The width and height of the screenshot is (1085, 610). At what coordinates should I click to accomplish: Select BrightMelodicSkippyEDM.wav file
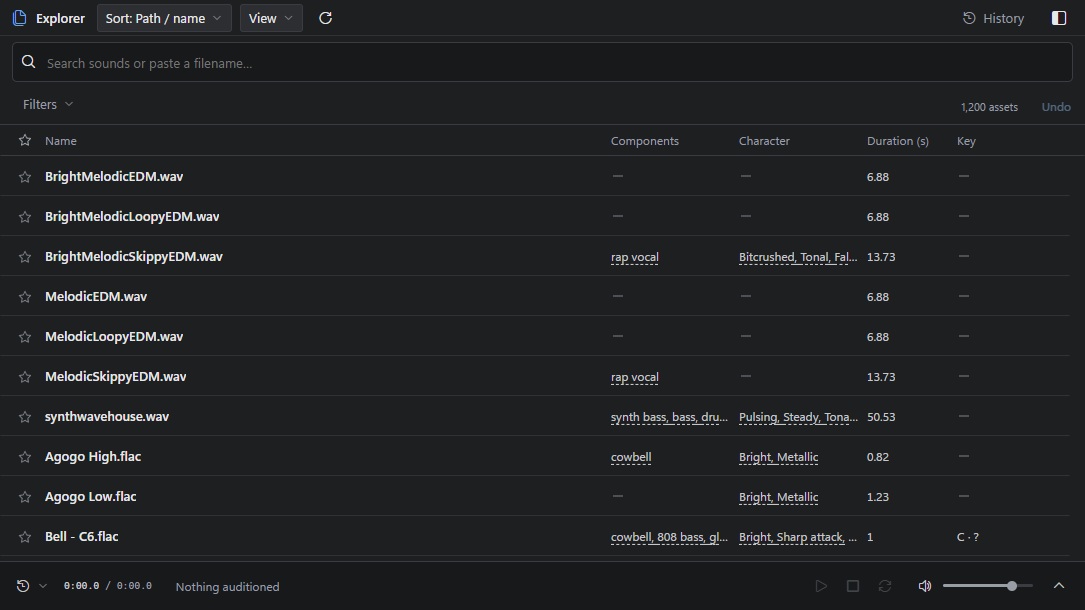(x=134, y=257)
